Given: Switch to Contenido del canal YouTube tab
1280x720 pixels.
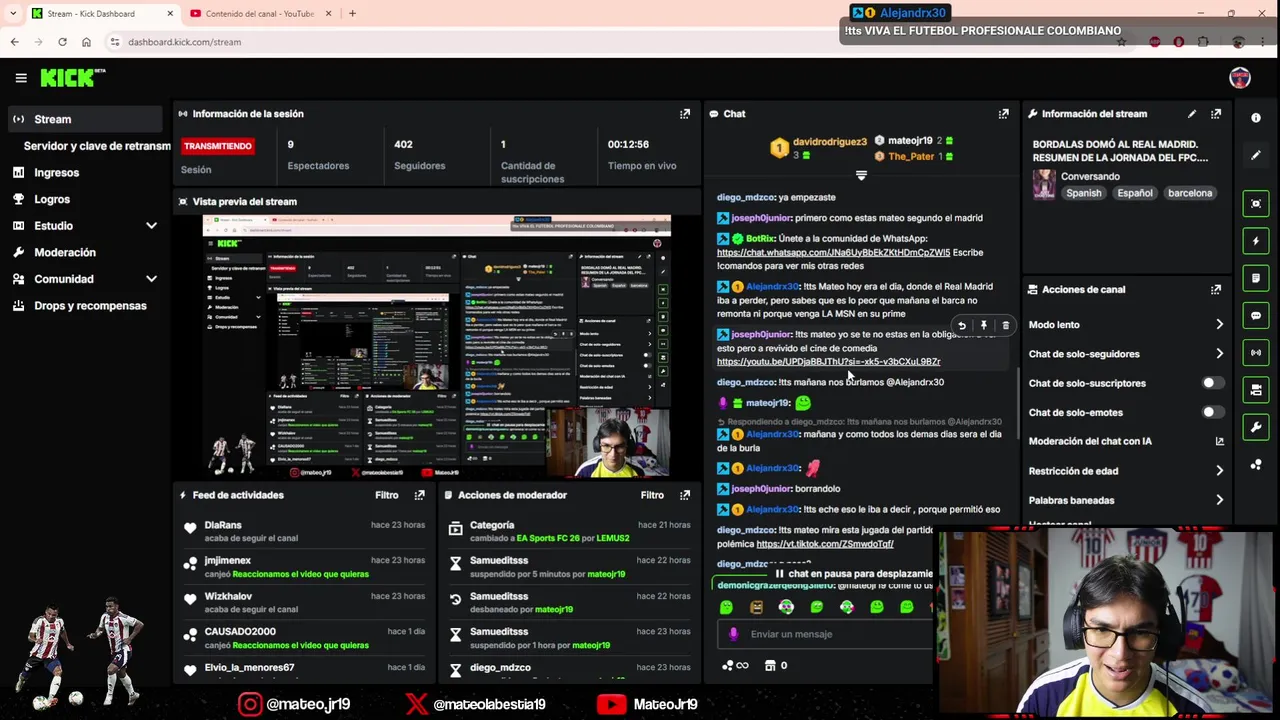Looking at the screenshot, I should click(x=258, y=14).
